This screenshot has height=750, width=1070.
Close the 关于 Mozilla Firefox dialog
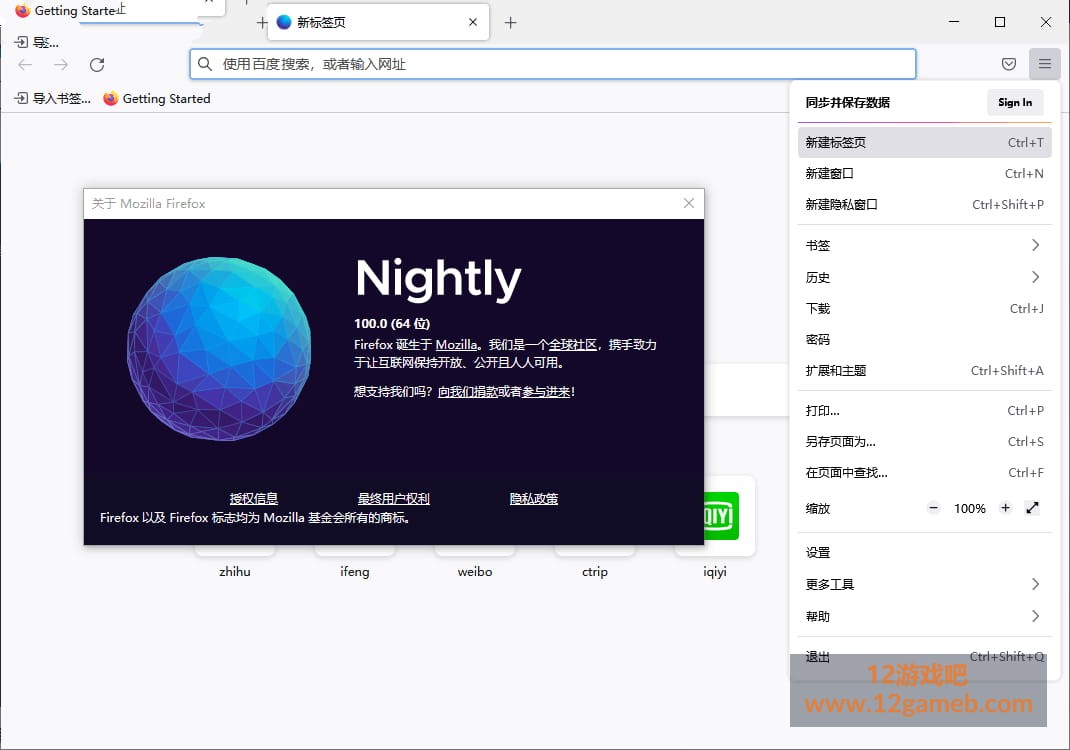point(689,203)
